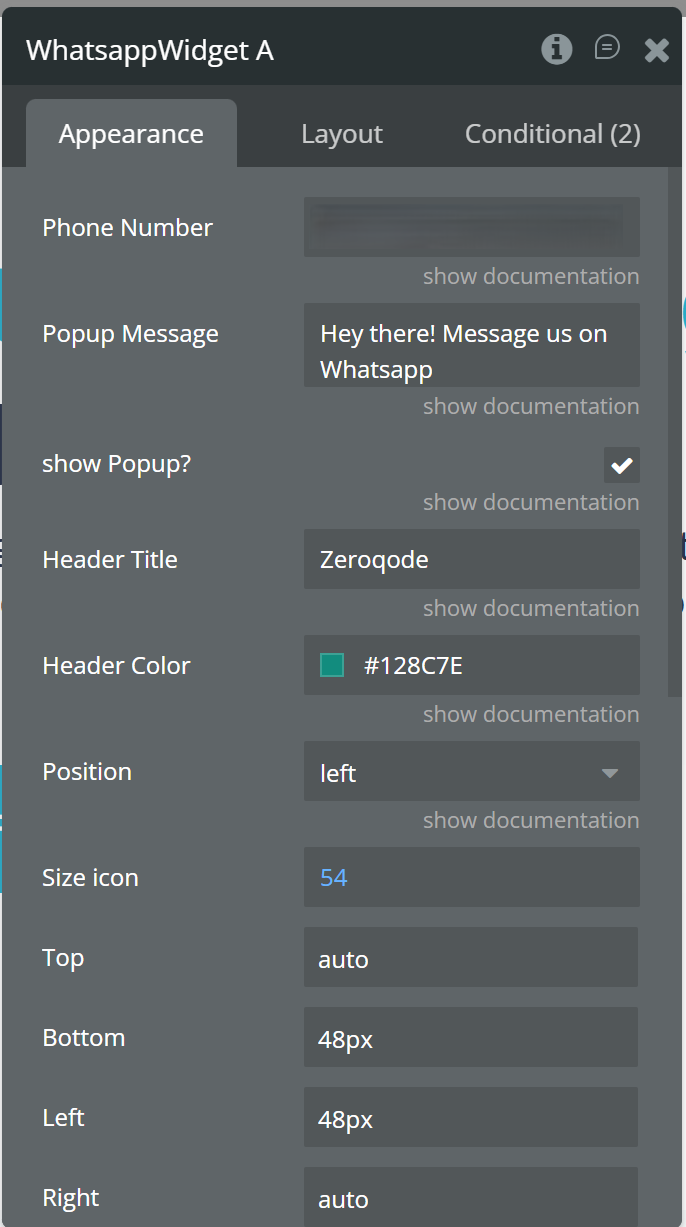Click the Phone Number input field
Viewport: 686px width, 1227px height.
(471, 227)
